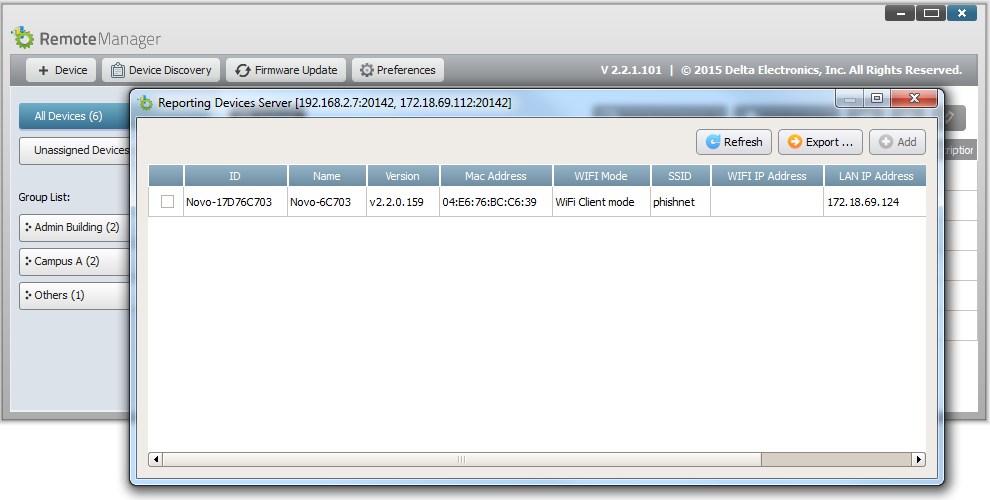Open Firmware Update from toolbar
990x500 pixels.
[x=286, y=70]
